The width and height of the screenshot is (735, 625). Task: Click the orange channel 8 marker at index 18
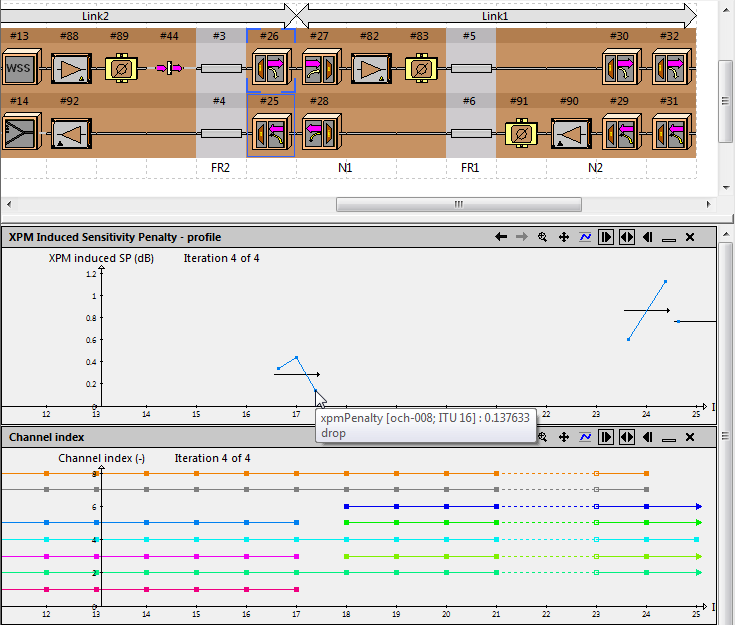(x=346, y=474)
